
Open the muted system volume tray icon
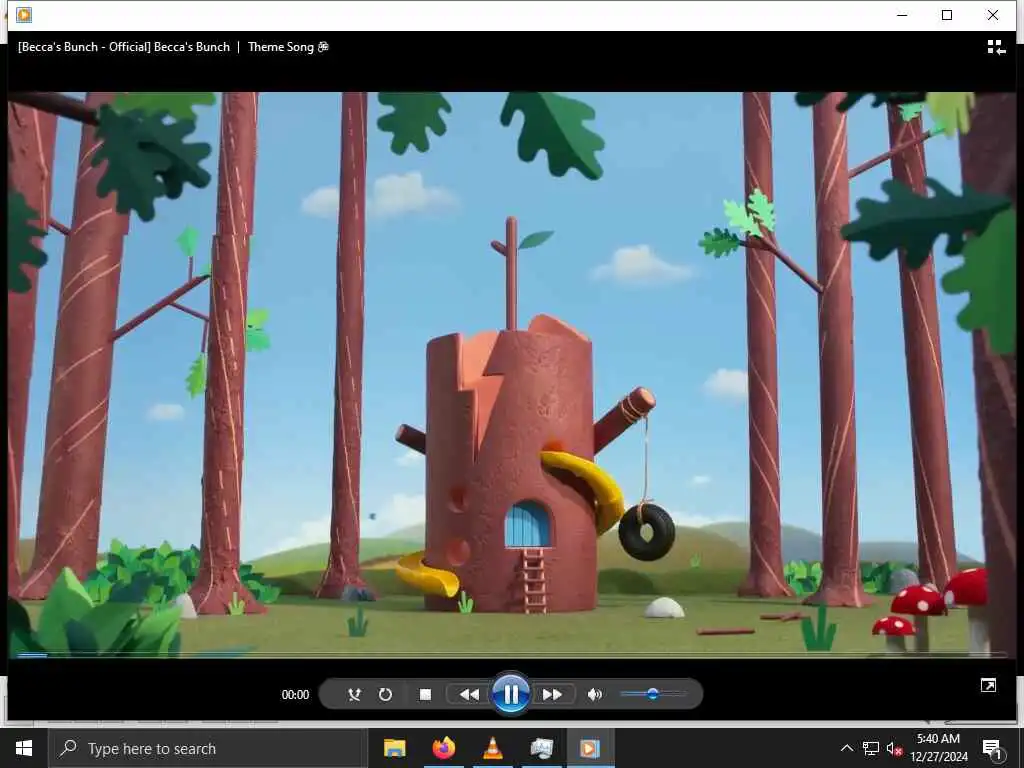coord(894,748)
